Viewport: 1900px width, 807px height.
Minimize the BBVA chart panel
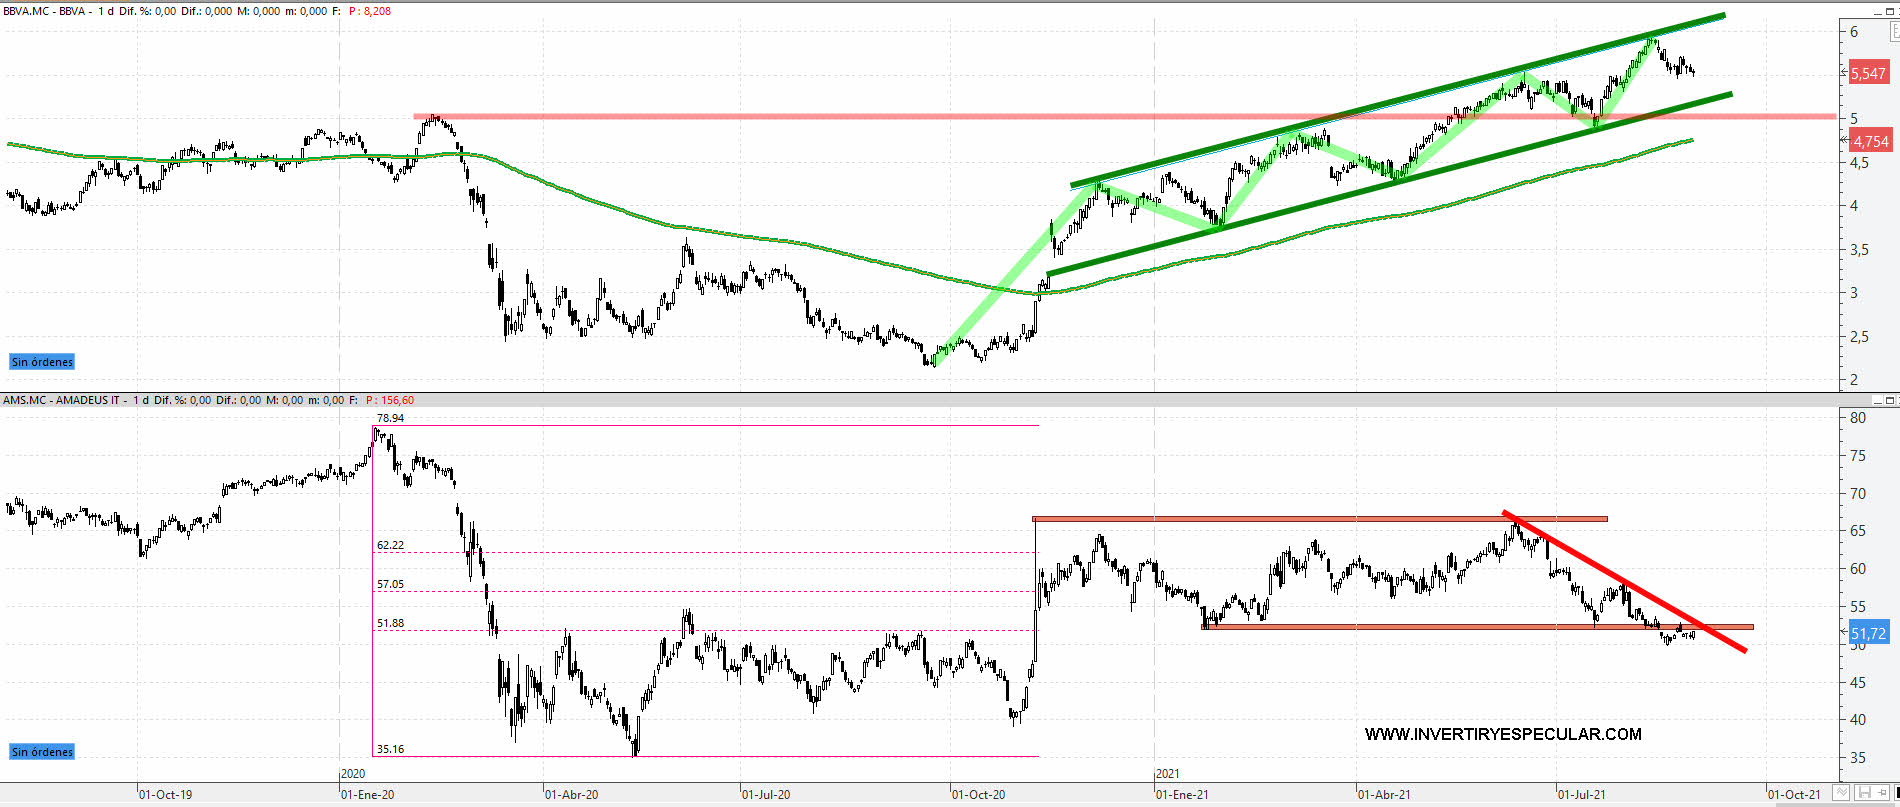coord(1876,11)
